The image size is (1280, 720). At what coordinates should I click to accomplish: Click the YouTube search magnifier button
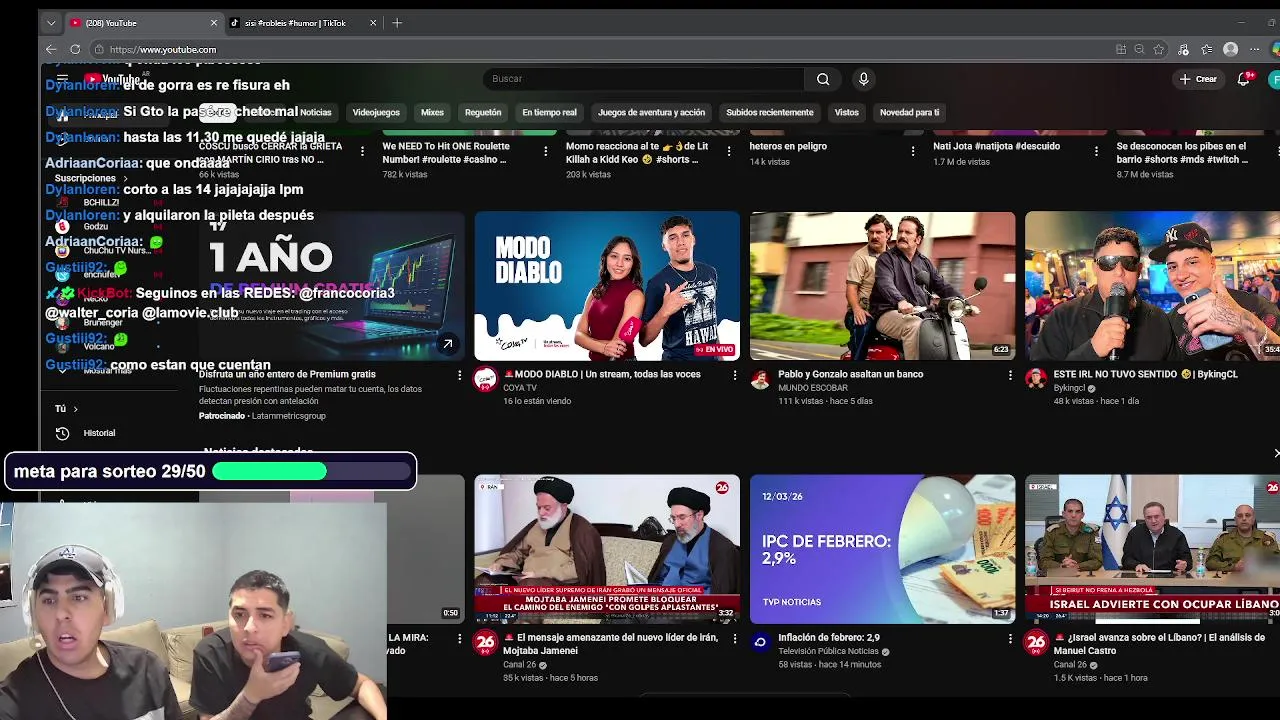[x=823, y=79]
